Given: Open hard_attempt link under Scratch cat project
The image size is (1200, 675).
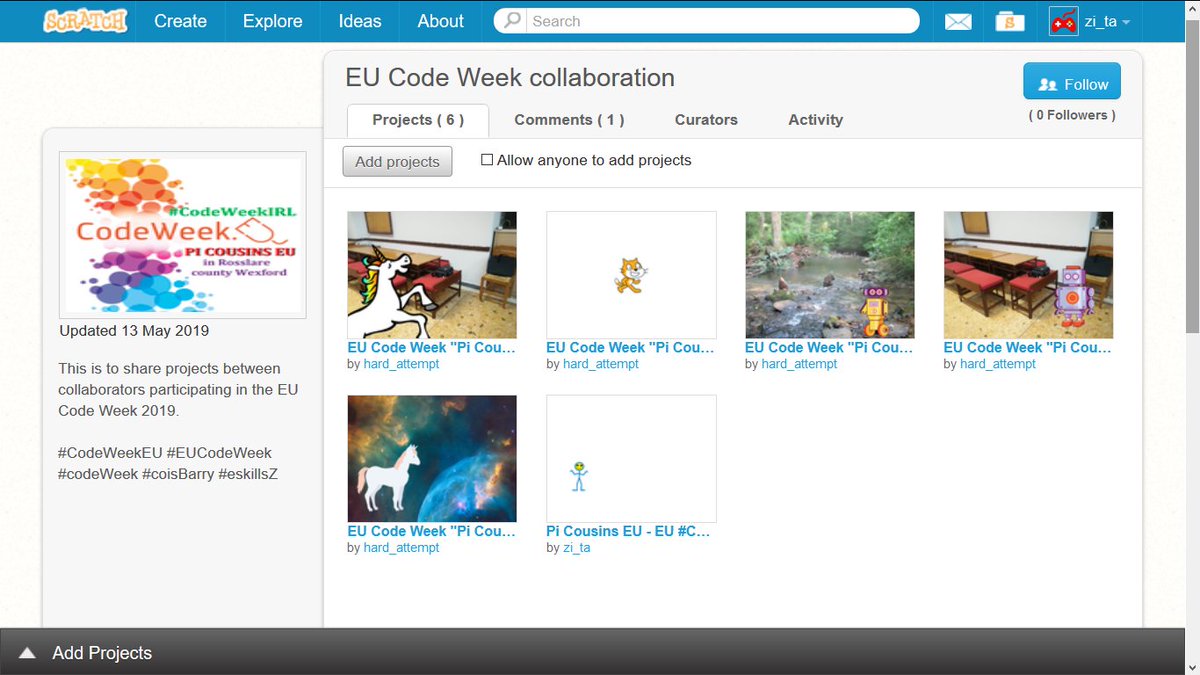Looking at the screenshot, I should point(601,364).
